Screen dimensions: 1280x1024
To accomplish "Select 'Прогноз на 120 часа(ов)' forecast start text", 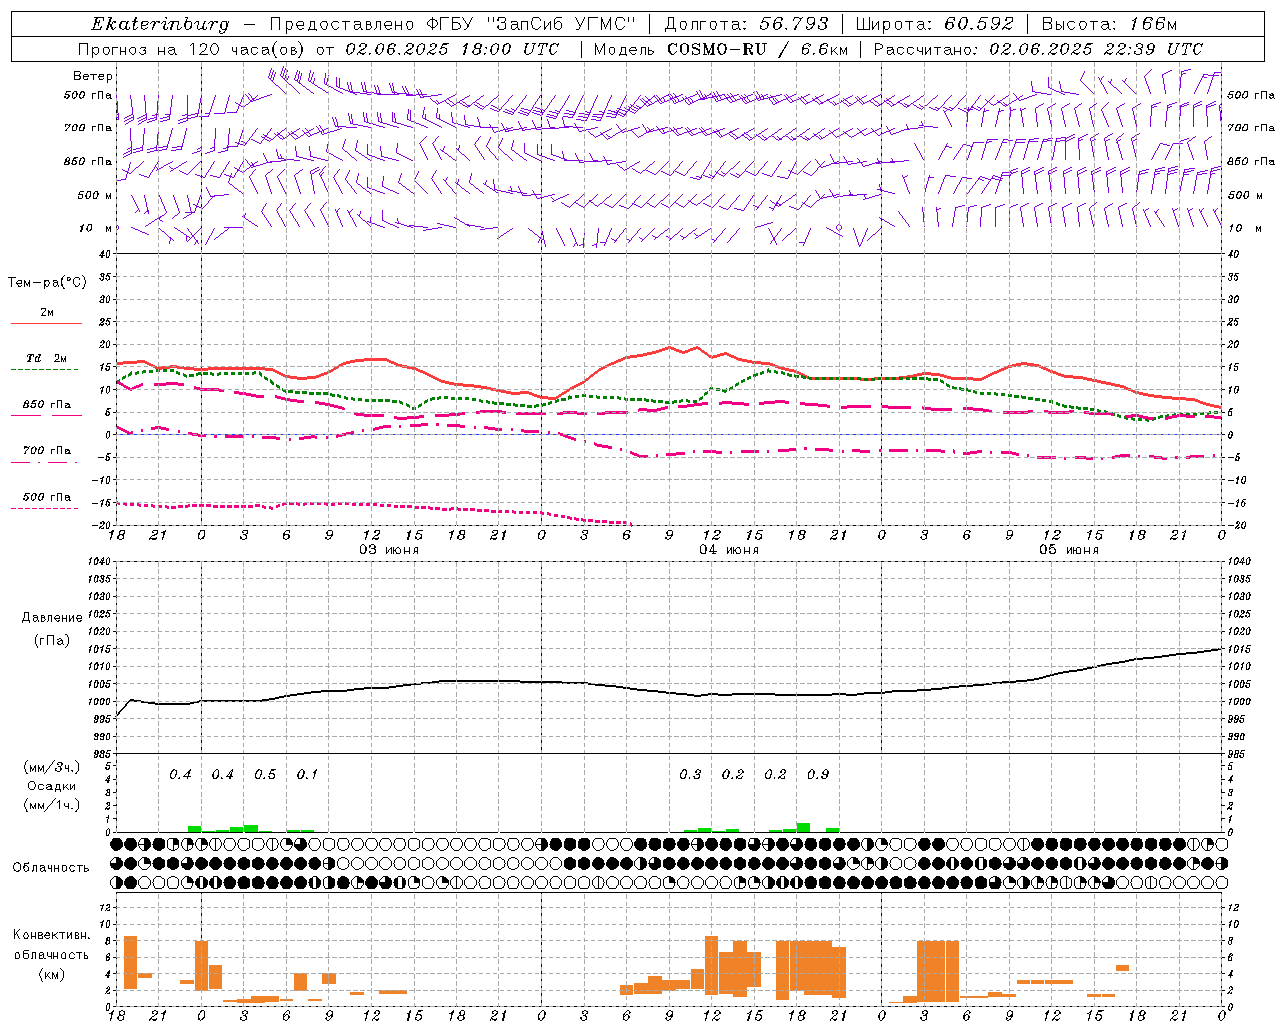I will [x=192, y=49].
